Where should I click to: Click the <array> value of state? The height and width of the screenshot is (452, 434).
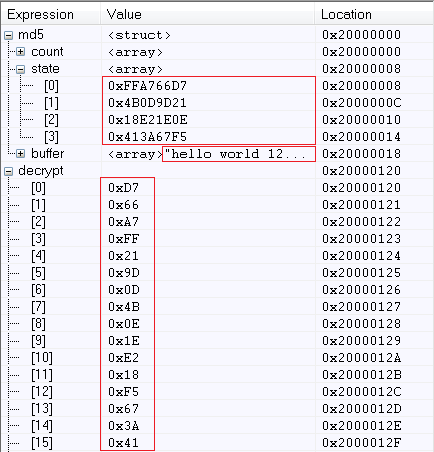coord(135,69)
